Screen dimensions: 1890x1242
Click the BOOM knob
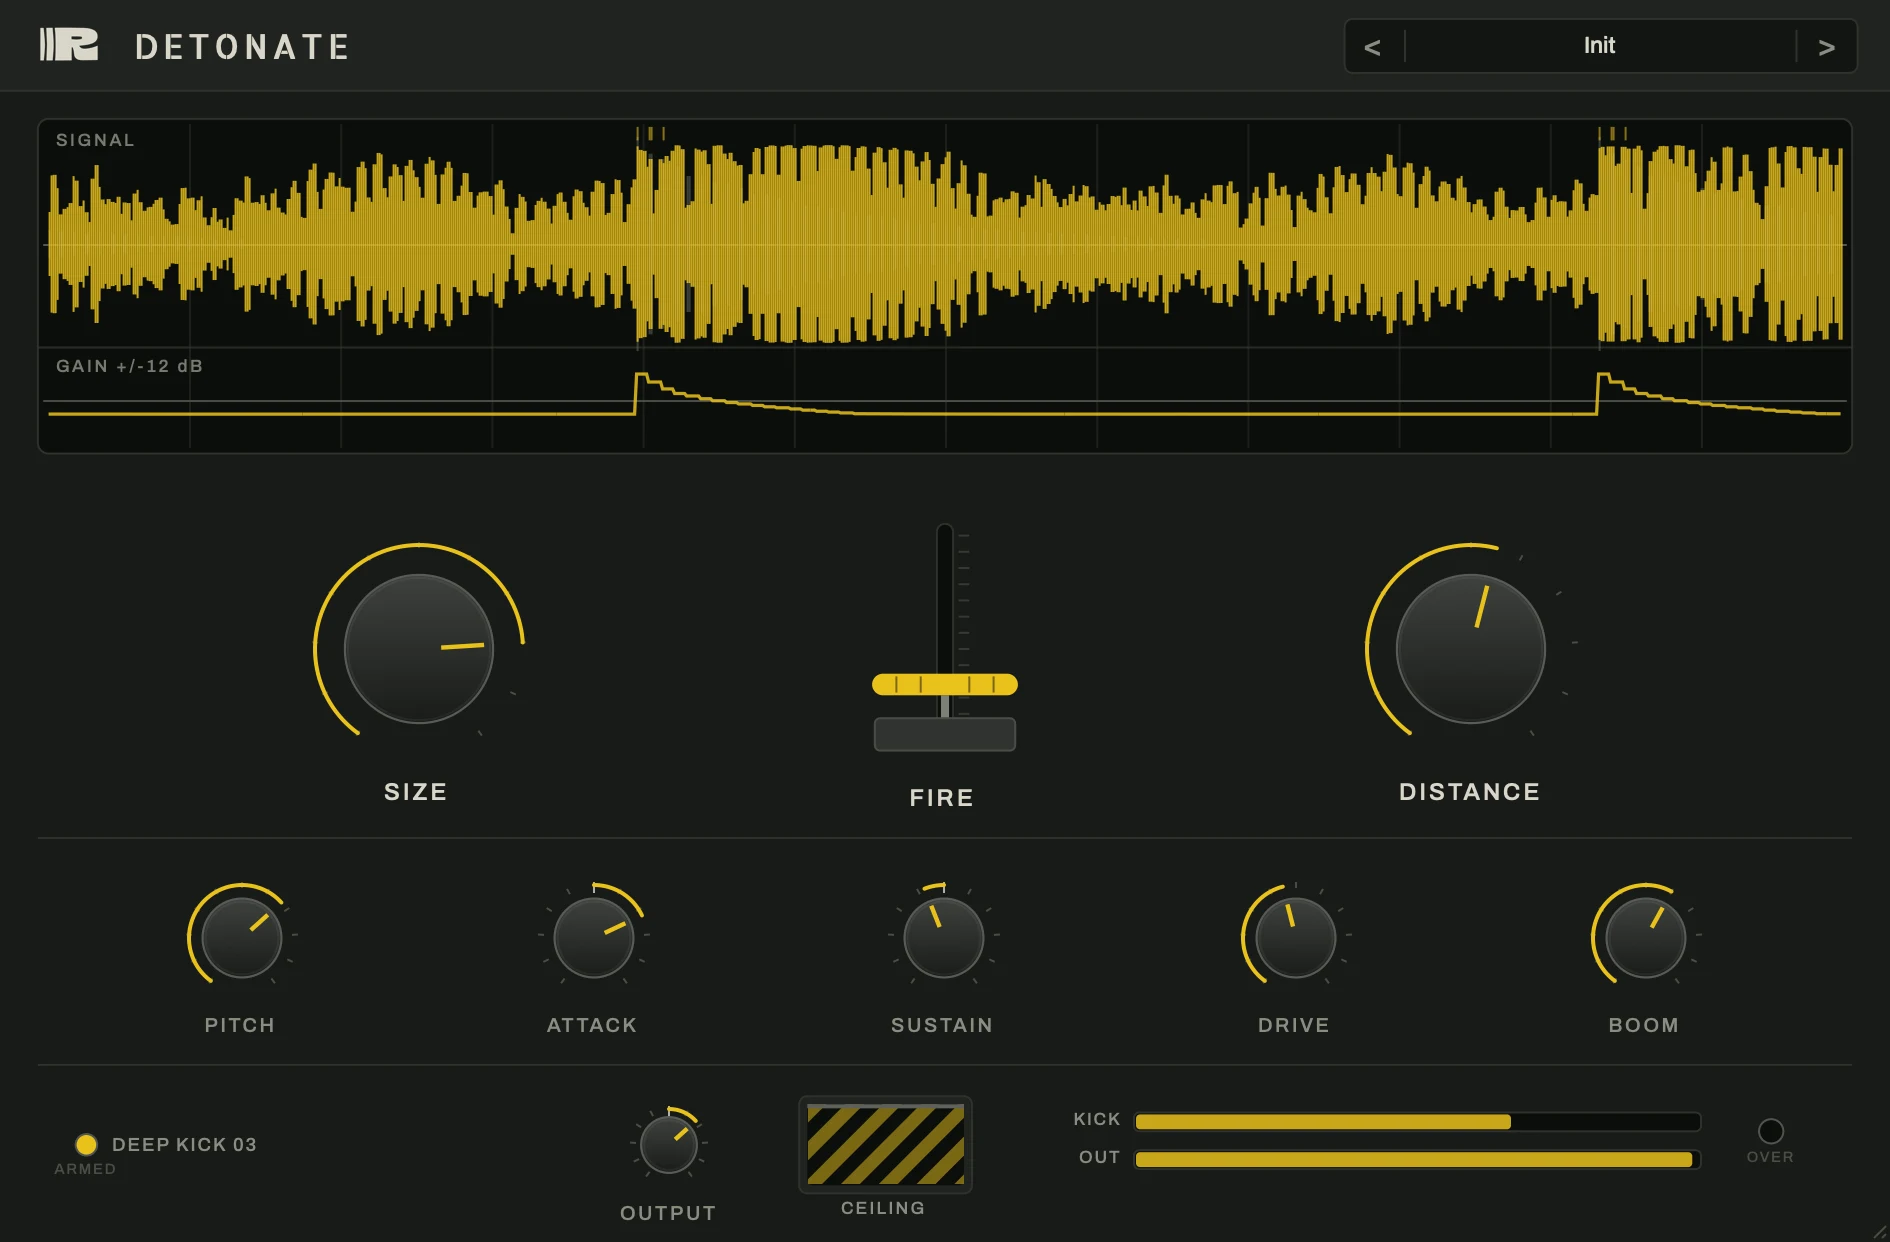[1646, 937]
